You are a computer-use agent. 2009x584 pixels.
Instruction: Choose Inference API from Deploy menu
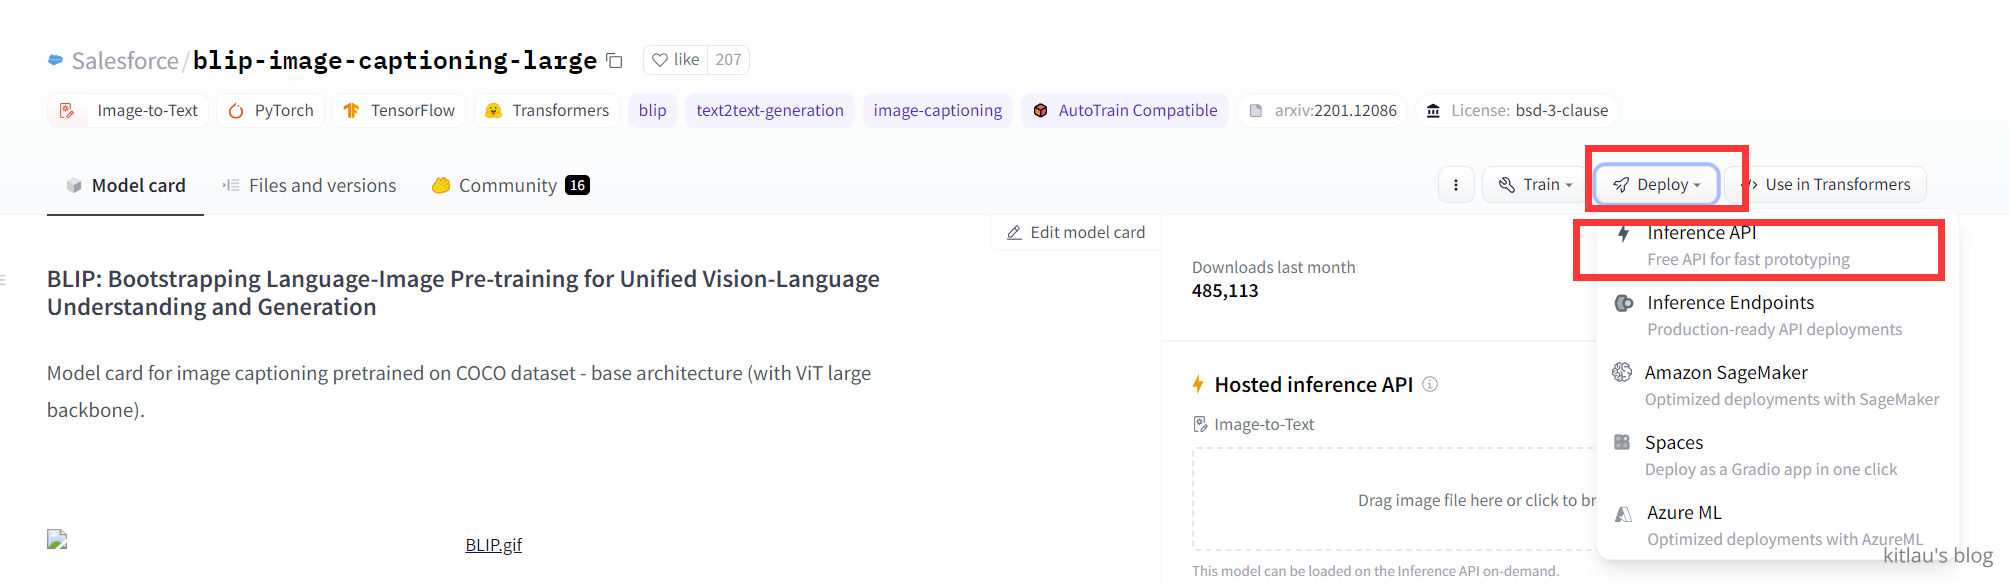pos(1748,246)
